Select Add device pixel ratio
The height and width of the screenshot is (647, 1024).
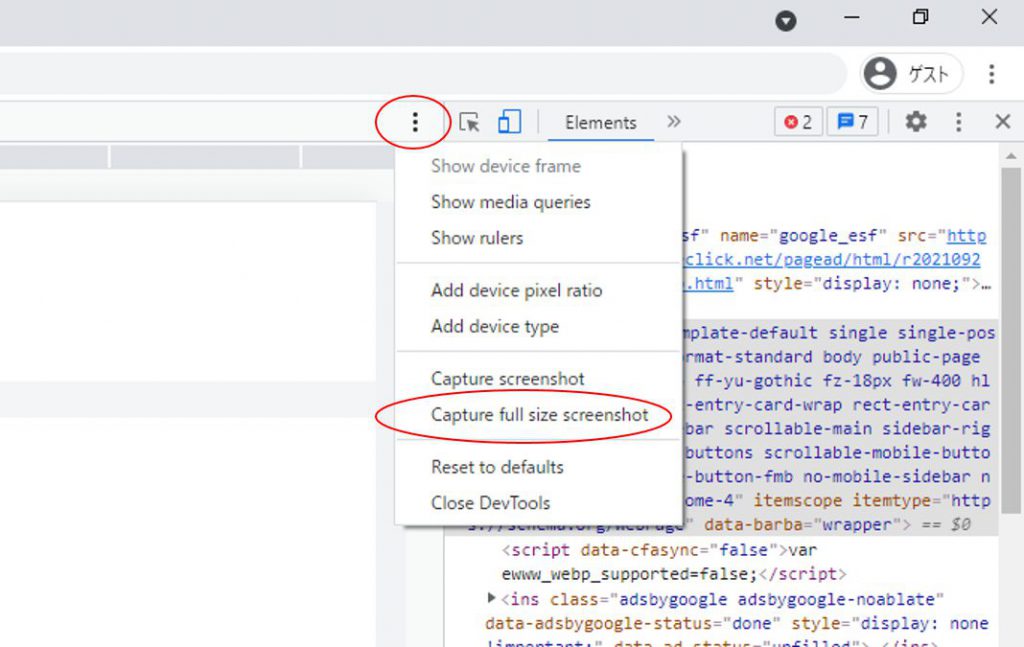point(516,291)
